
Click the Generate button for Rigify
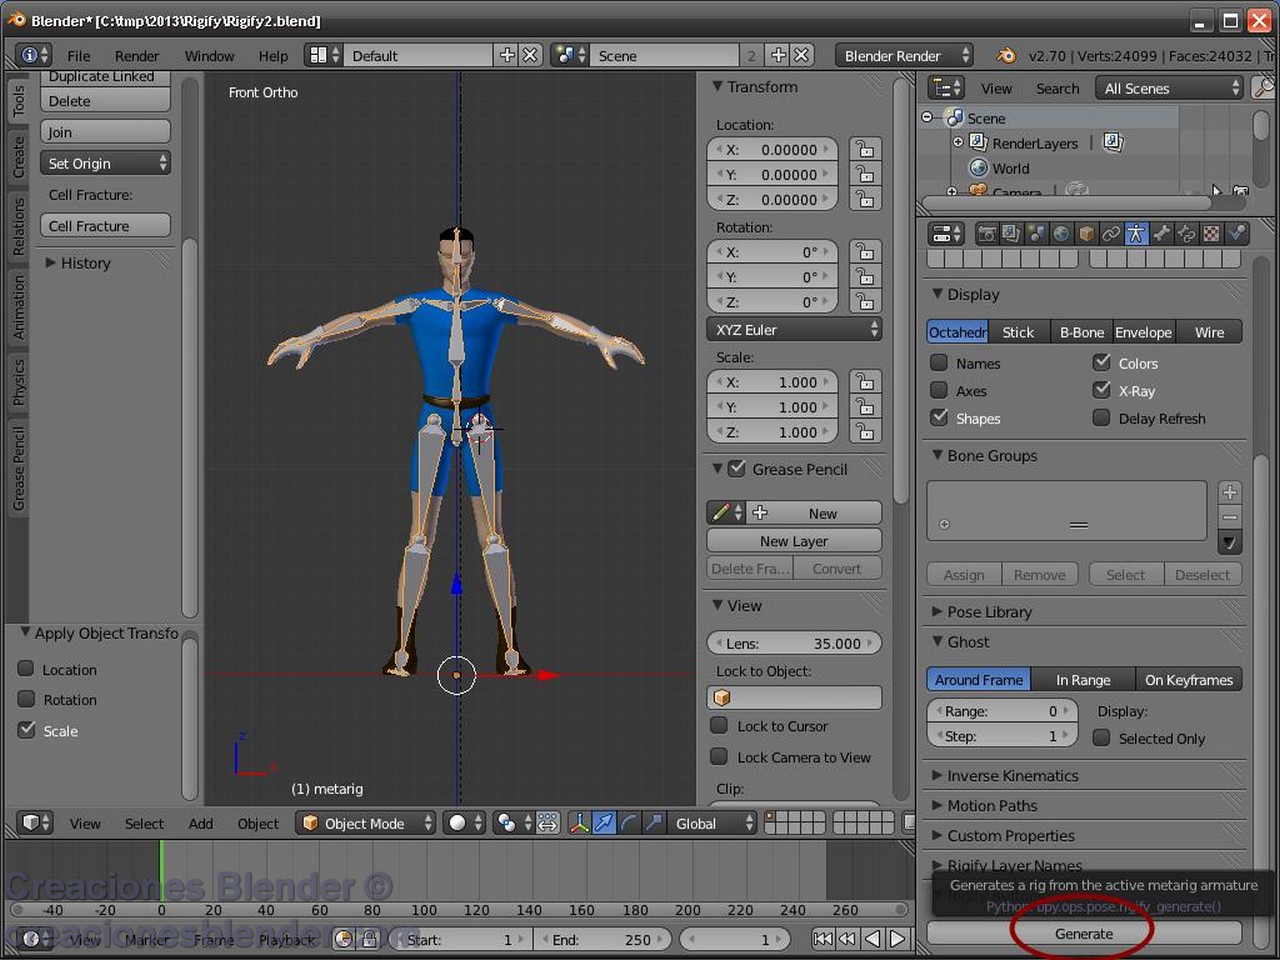[x=1082, y=933]
